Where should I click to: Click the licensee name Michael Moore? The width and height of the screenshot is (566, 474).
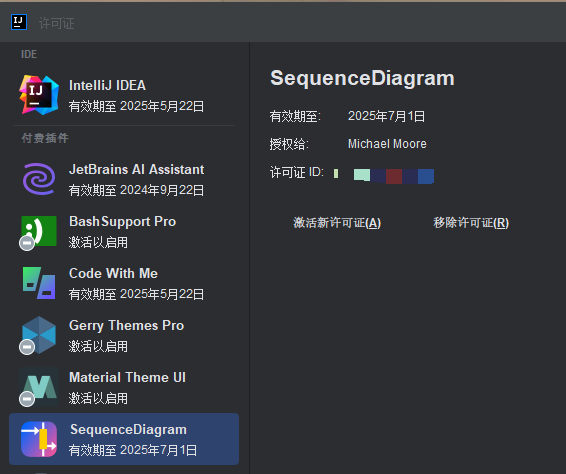click(x=387, y=144)
